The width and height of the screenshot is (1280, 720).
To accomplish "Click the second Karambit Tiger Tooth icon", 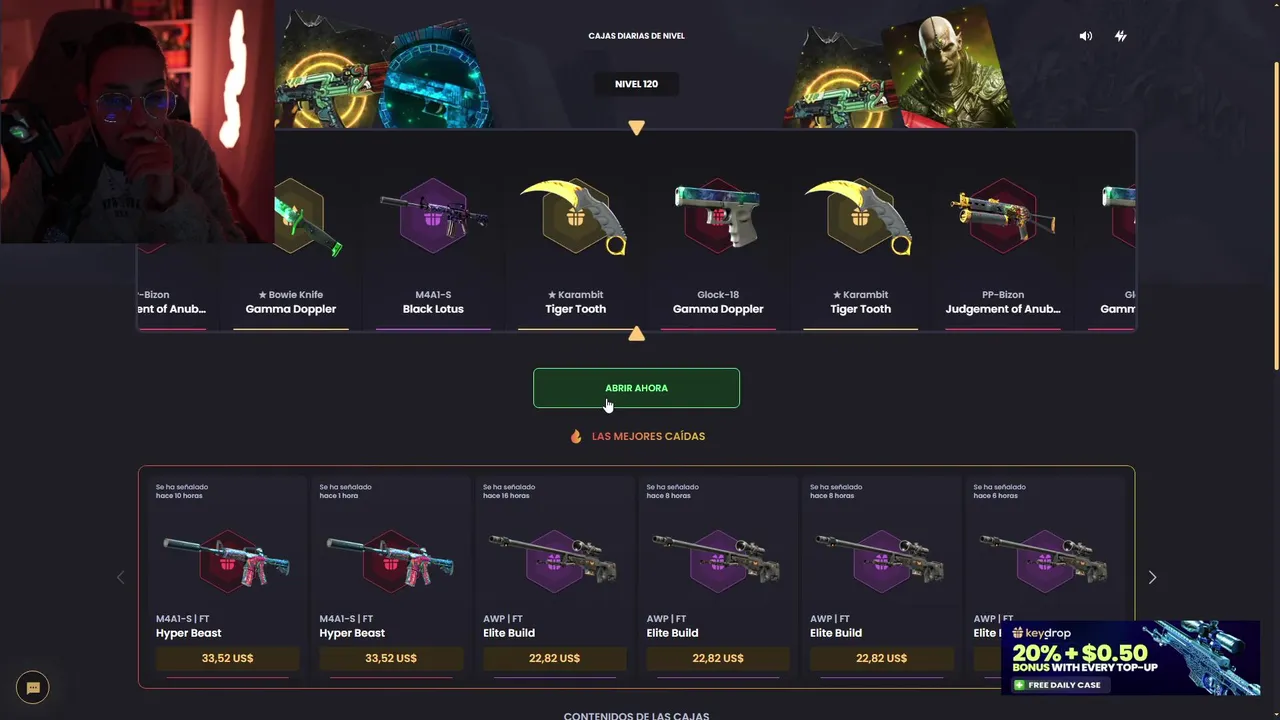I will click(x=860, y=216).
